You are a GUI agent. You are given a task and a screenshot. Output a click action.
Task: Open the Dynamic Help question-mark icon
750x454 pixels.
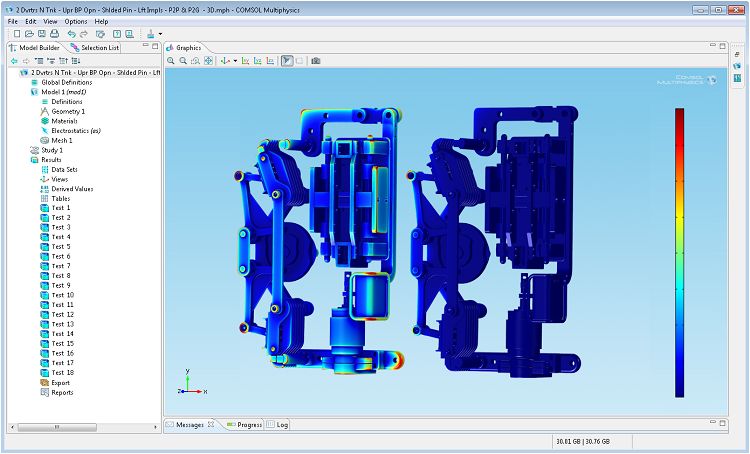(x=117, y=34)
